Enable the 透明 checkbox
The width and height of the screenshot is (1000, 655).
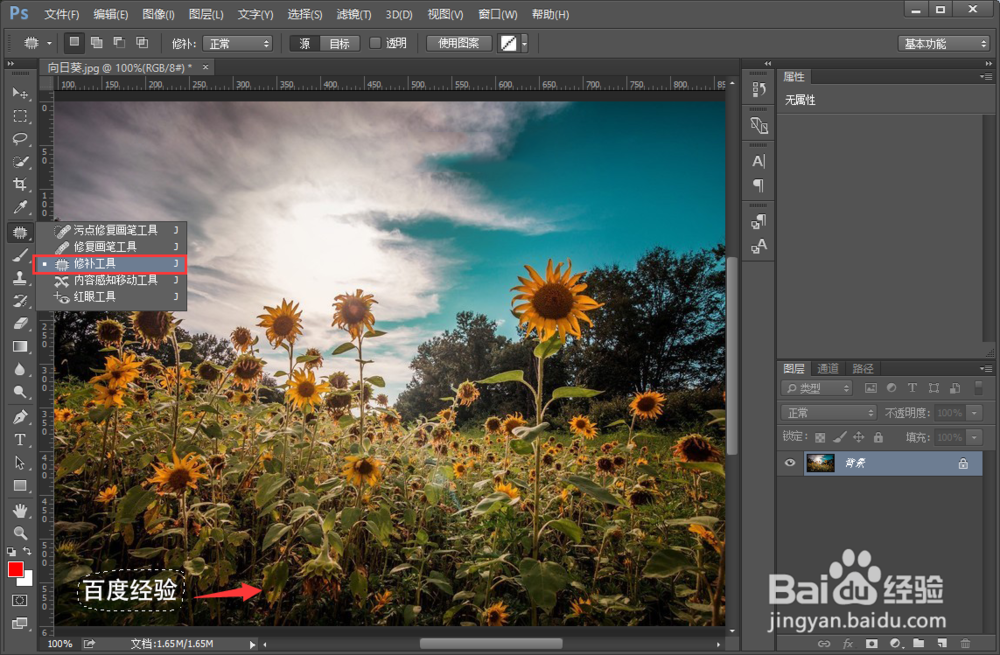(375, 43)
